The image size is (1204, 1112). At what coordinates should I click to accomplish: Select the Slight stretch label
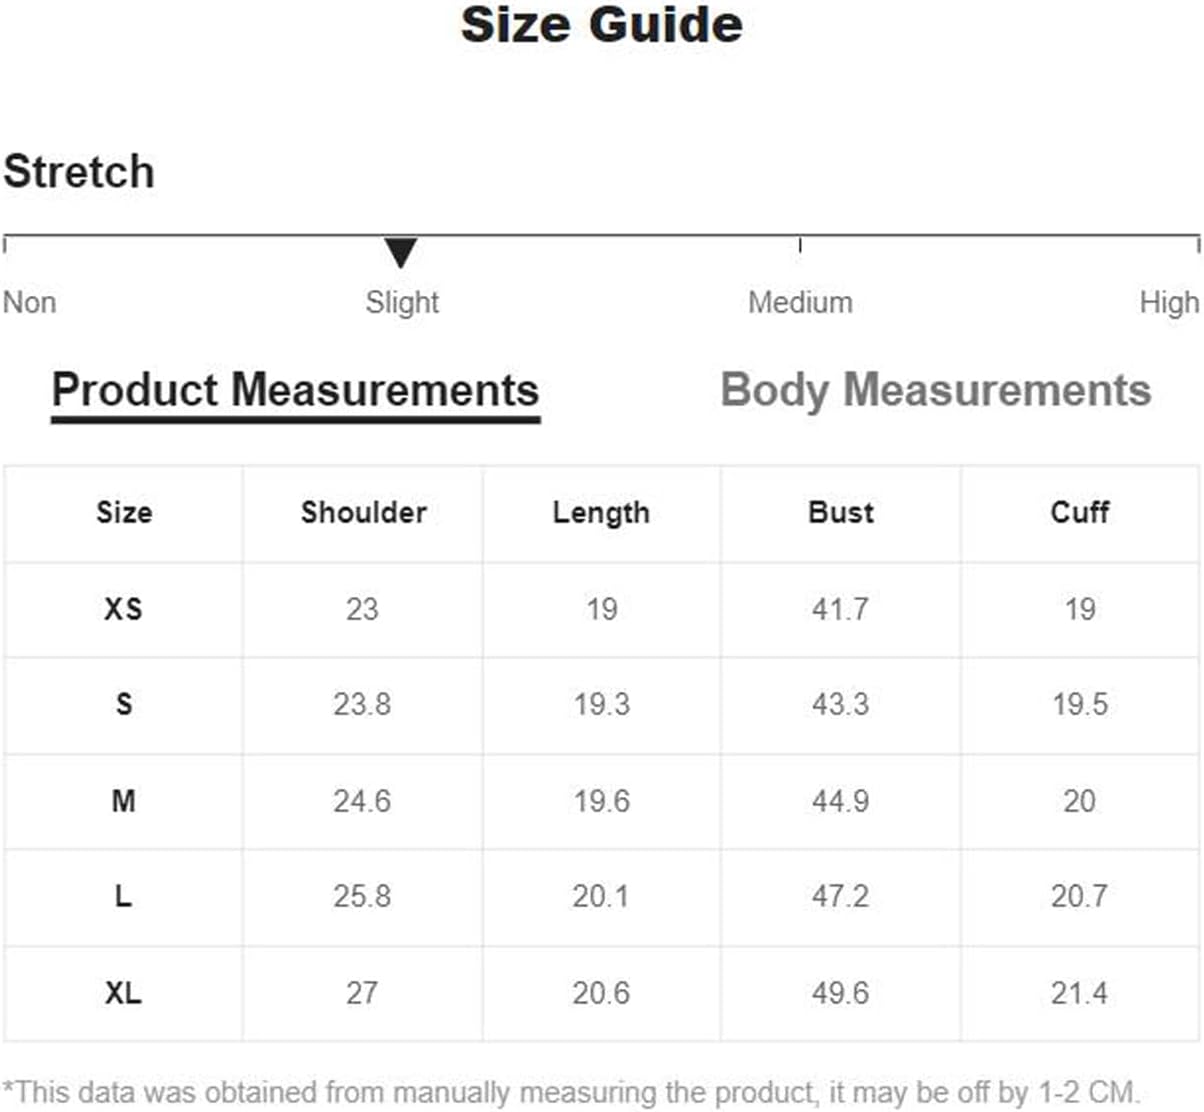coord(402,302)
